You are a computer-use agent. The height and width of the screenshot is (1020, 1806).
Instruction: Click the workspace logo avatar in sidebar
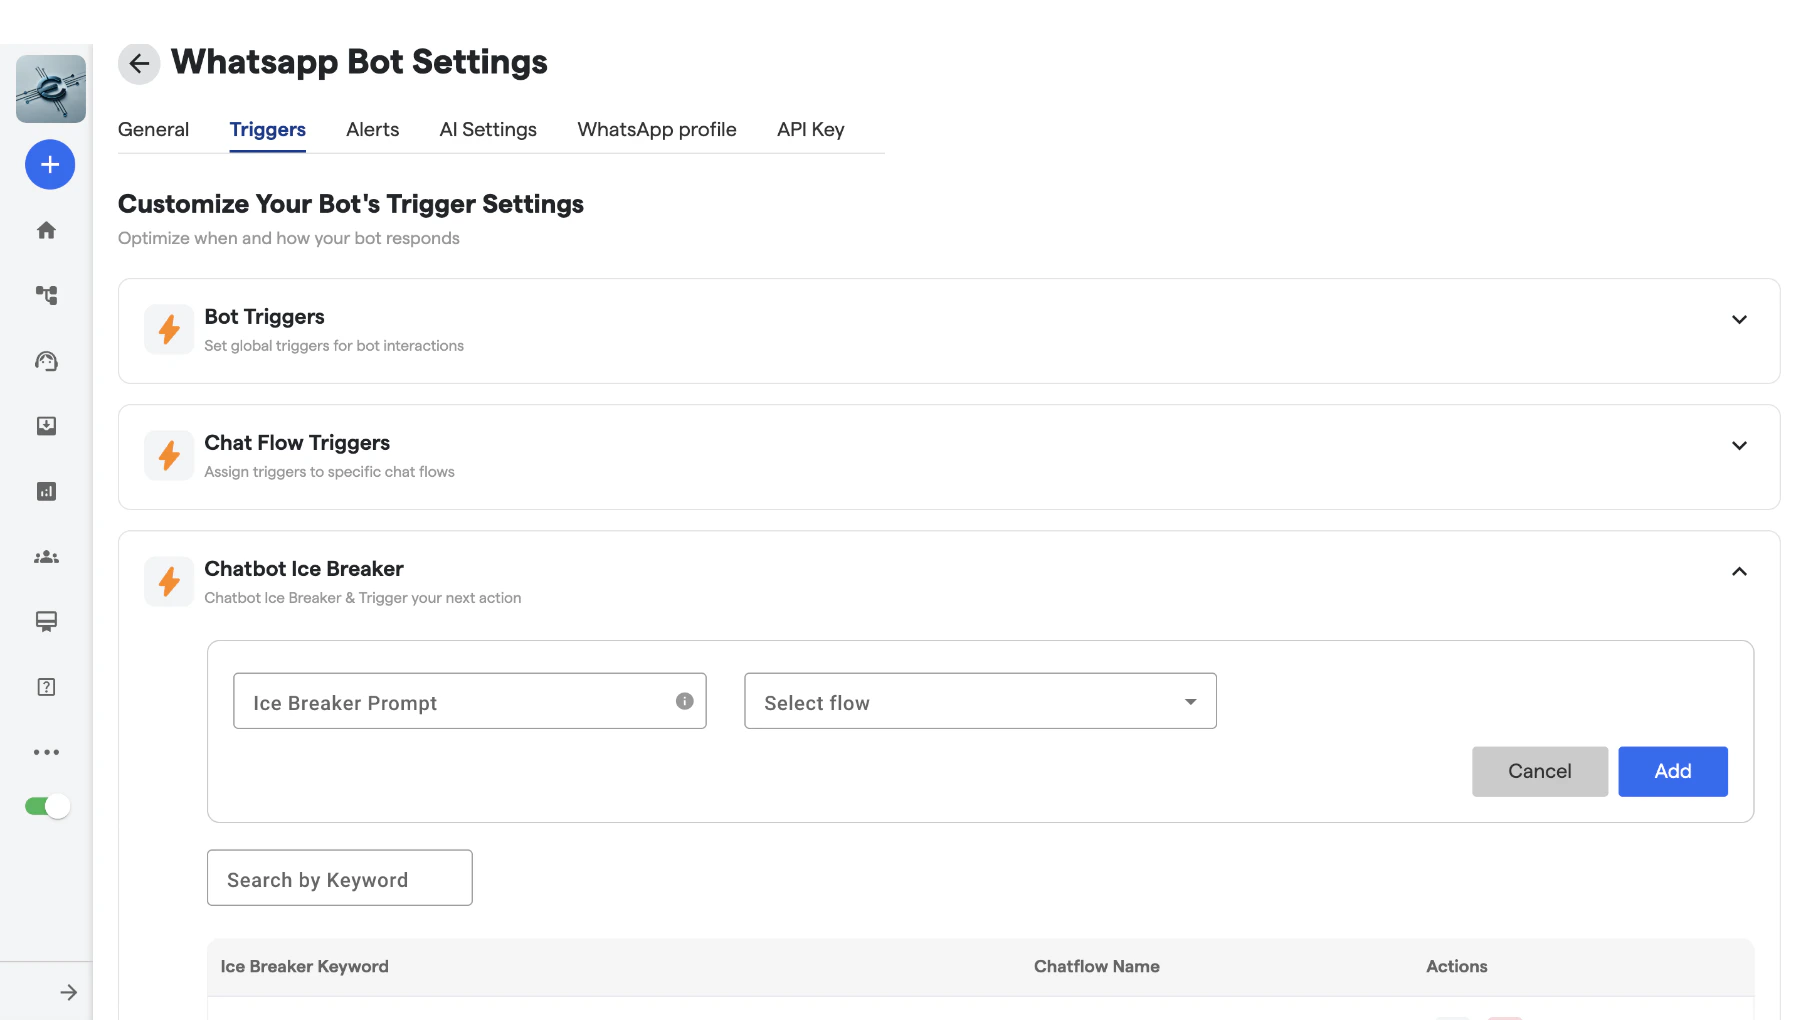pyautogui.click(x=51, y=89)
